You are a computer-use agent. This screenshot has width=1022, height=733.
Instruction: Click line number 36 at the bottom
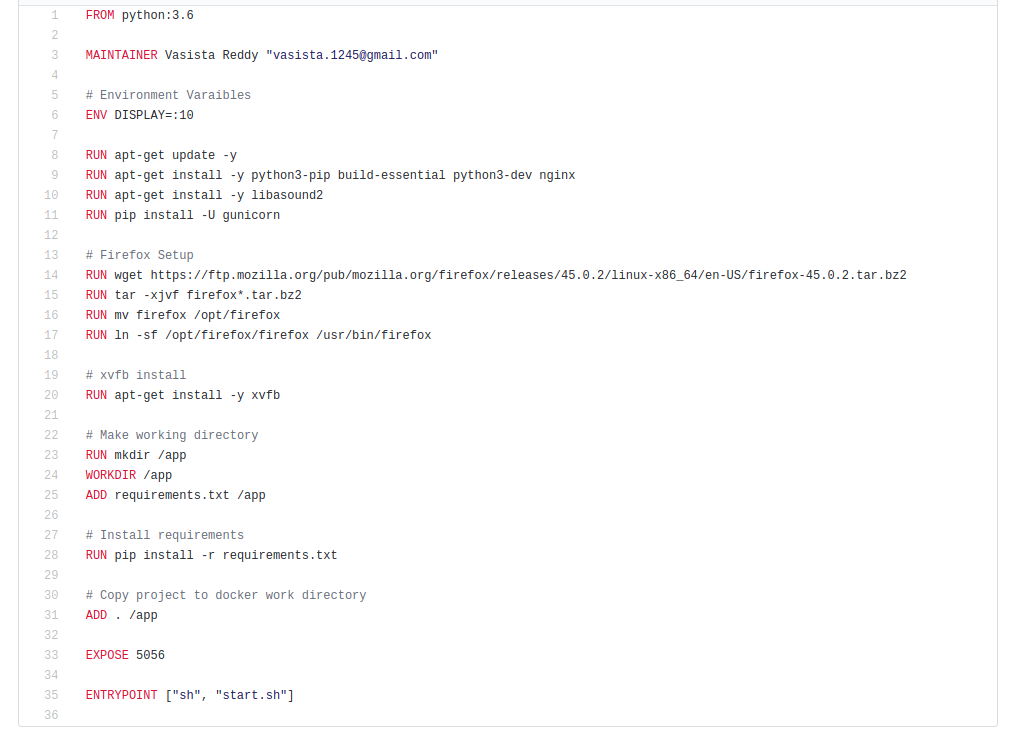tap(50, 715)
